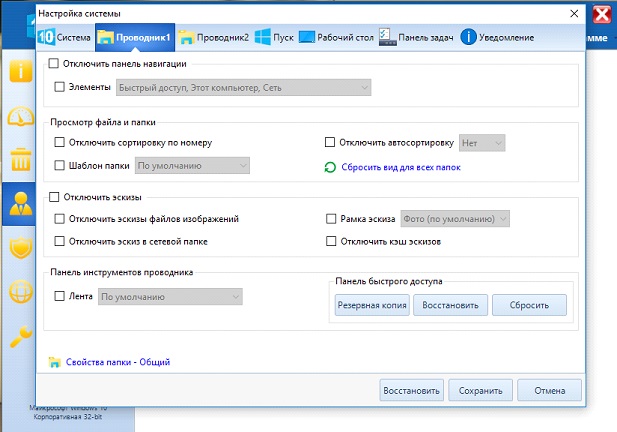Click the Сбросить button
The width and height of the screenshot is (617, 432).
(x=529, y=305)
